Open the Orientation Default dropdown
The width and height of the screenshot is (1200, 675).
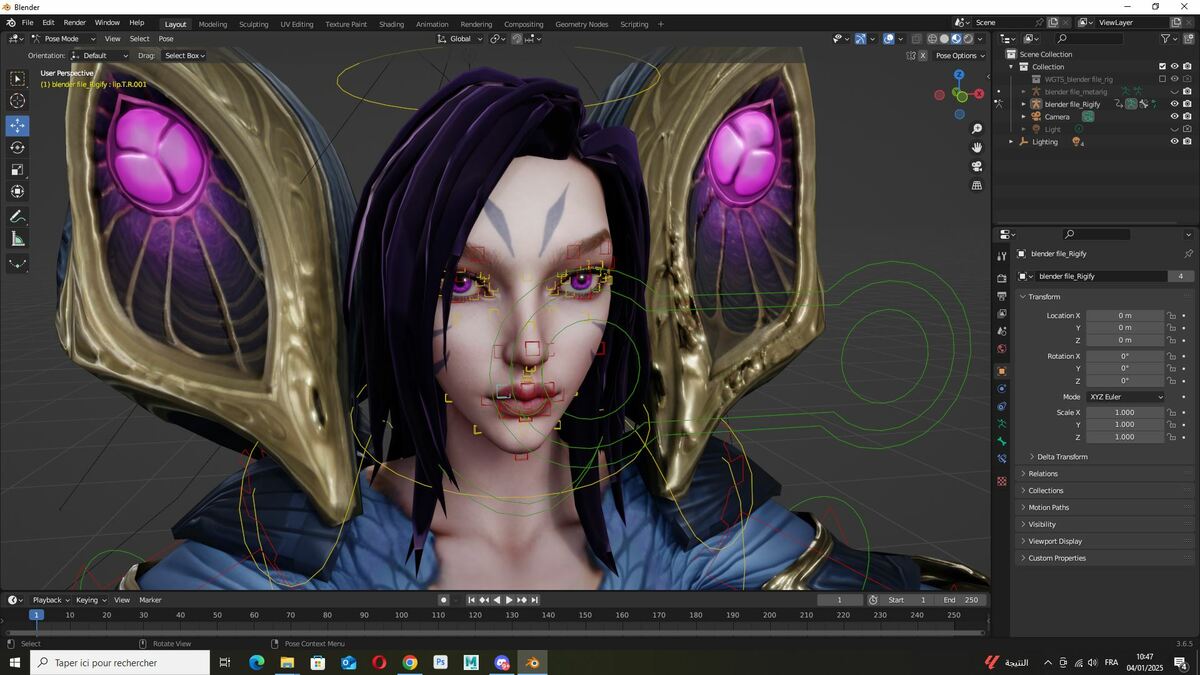coord(99,56)
